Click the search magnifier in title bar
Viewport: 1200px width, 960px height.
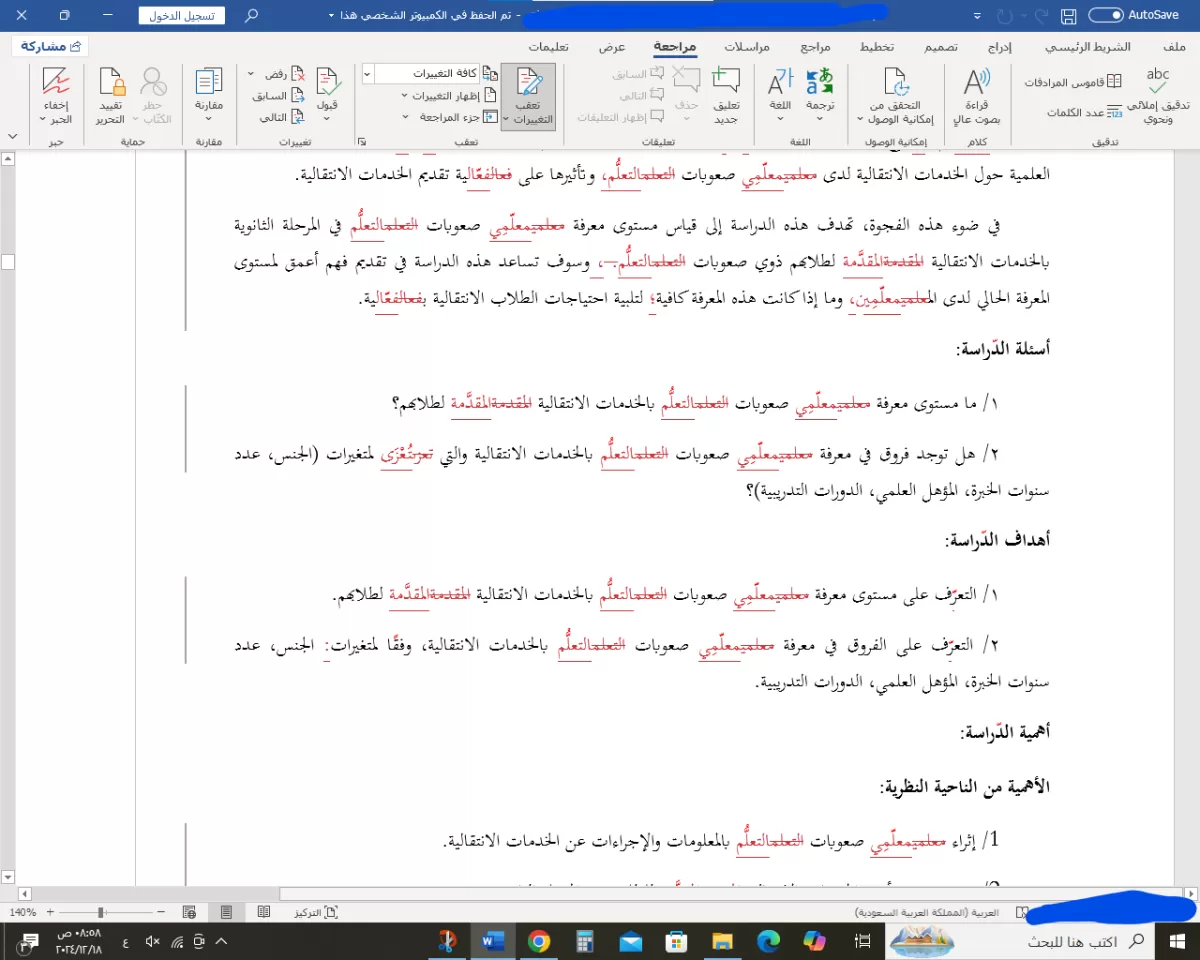(251, 16)
